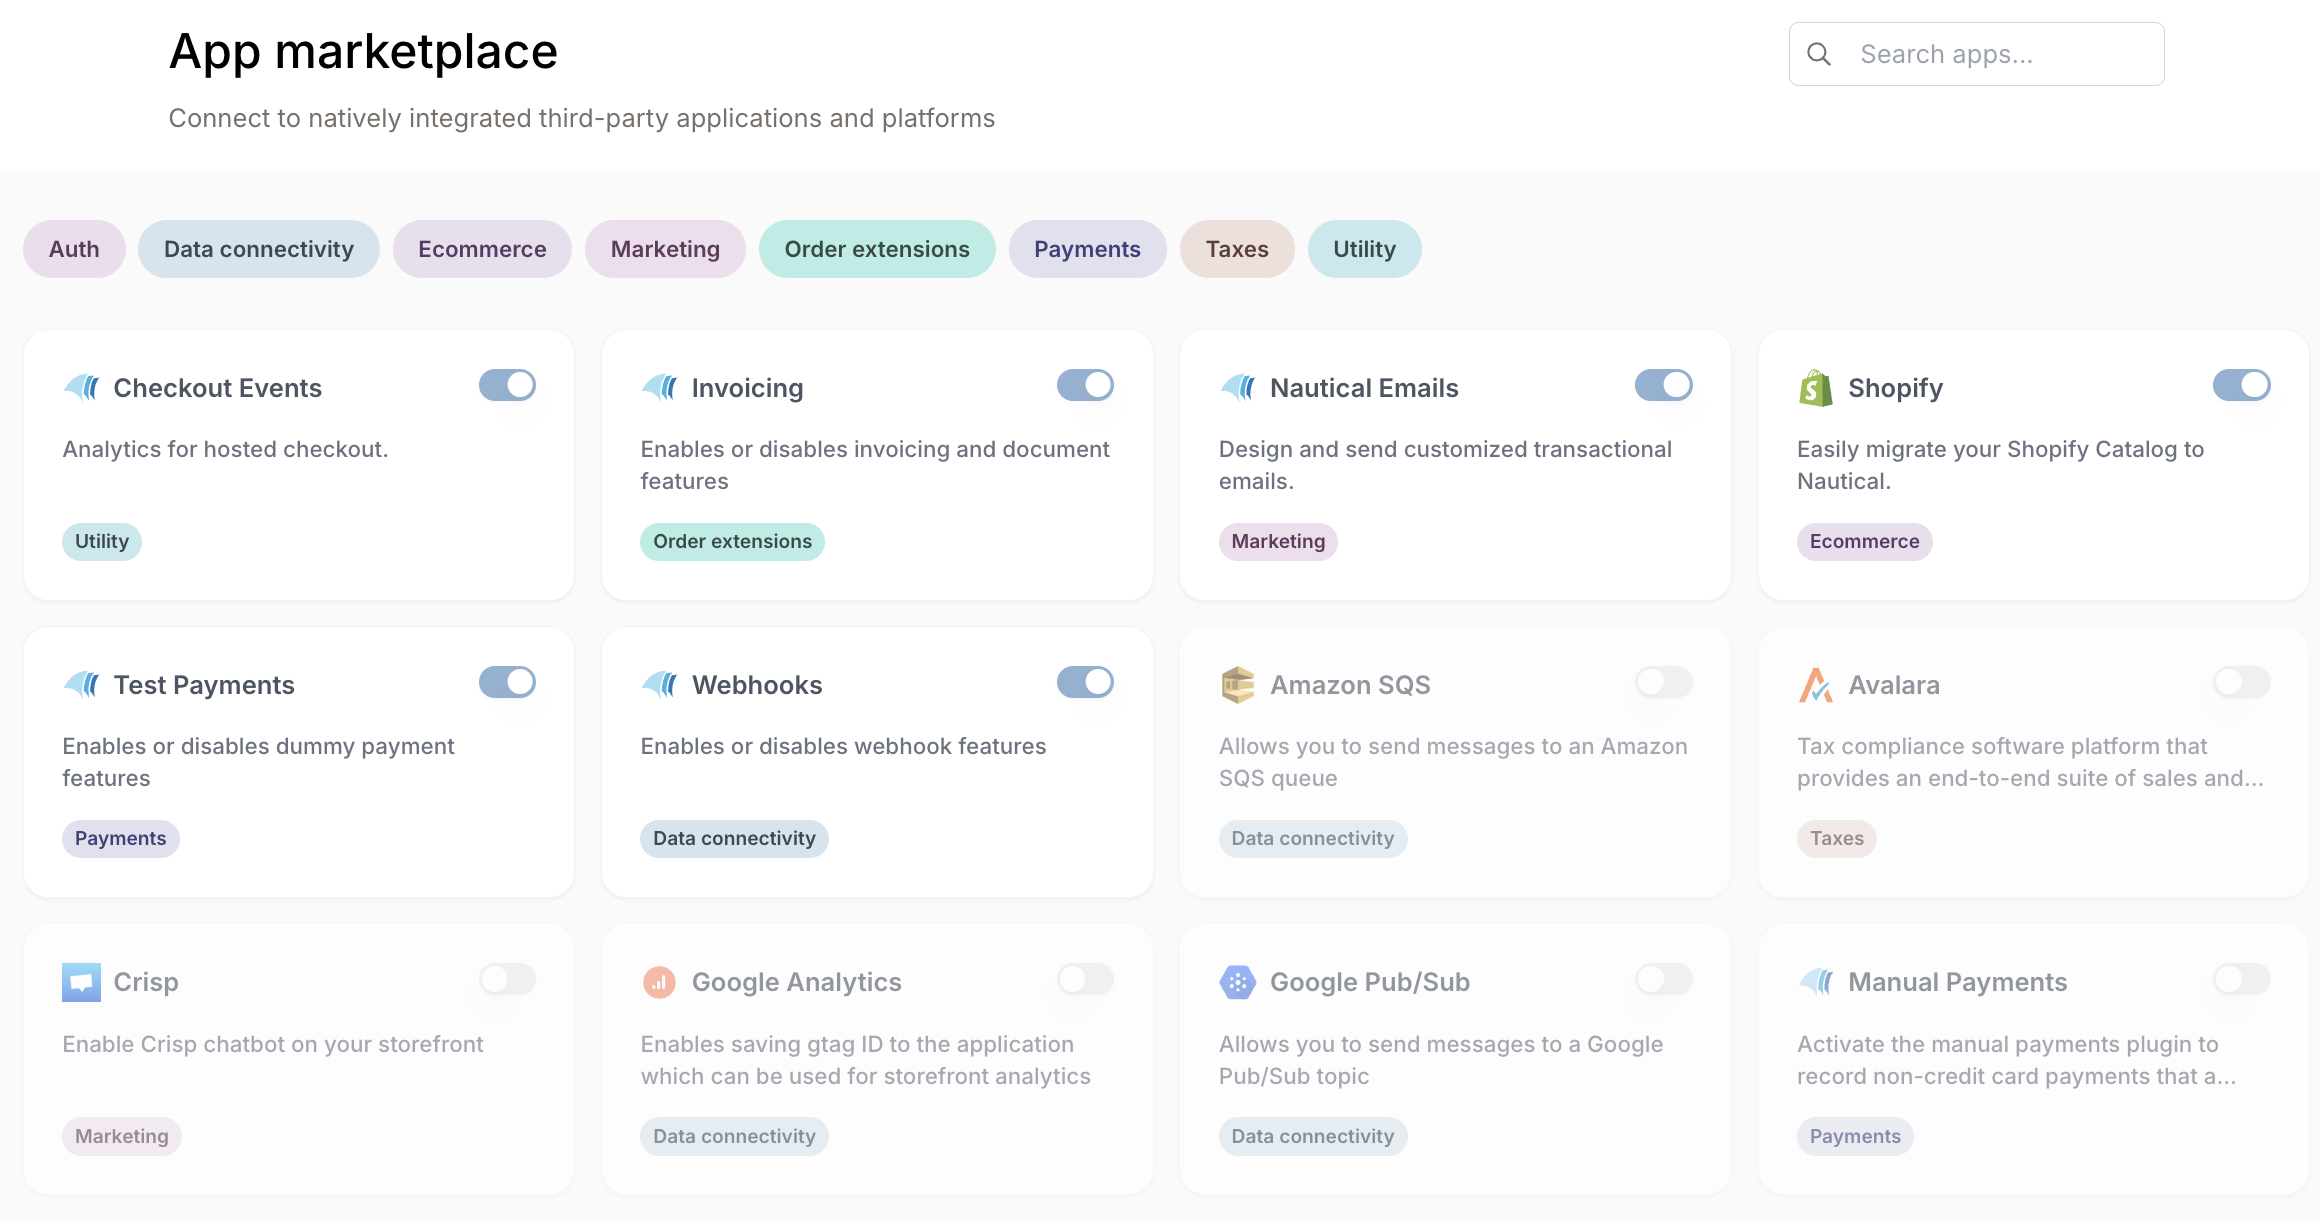
Task: Select the Payments category filter
Action: point(1087,249)
